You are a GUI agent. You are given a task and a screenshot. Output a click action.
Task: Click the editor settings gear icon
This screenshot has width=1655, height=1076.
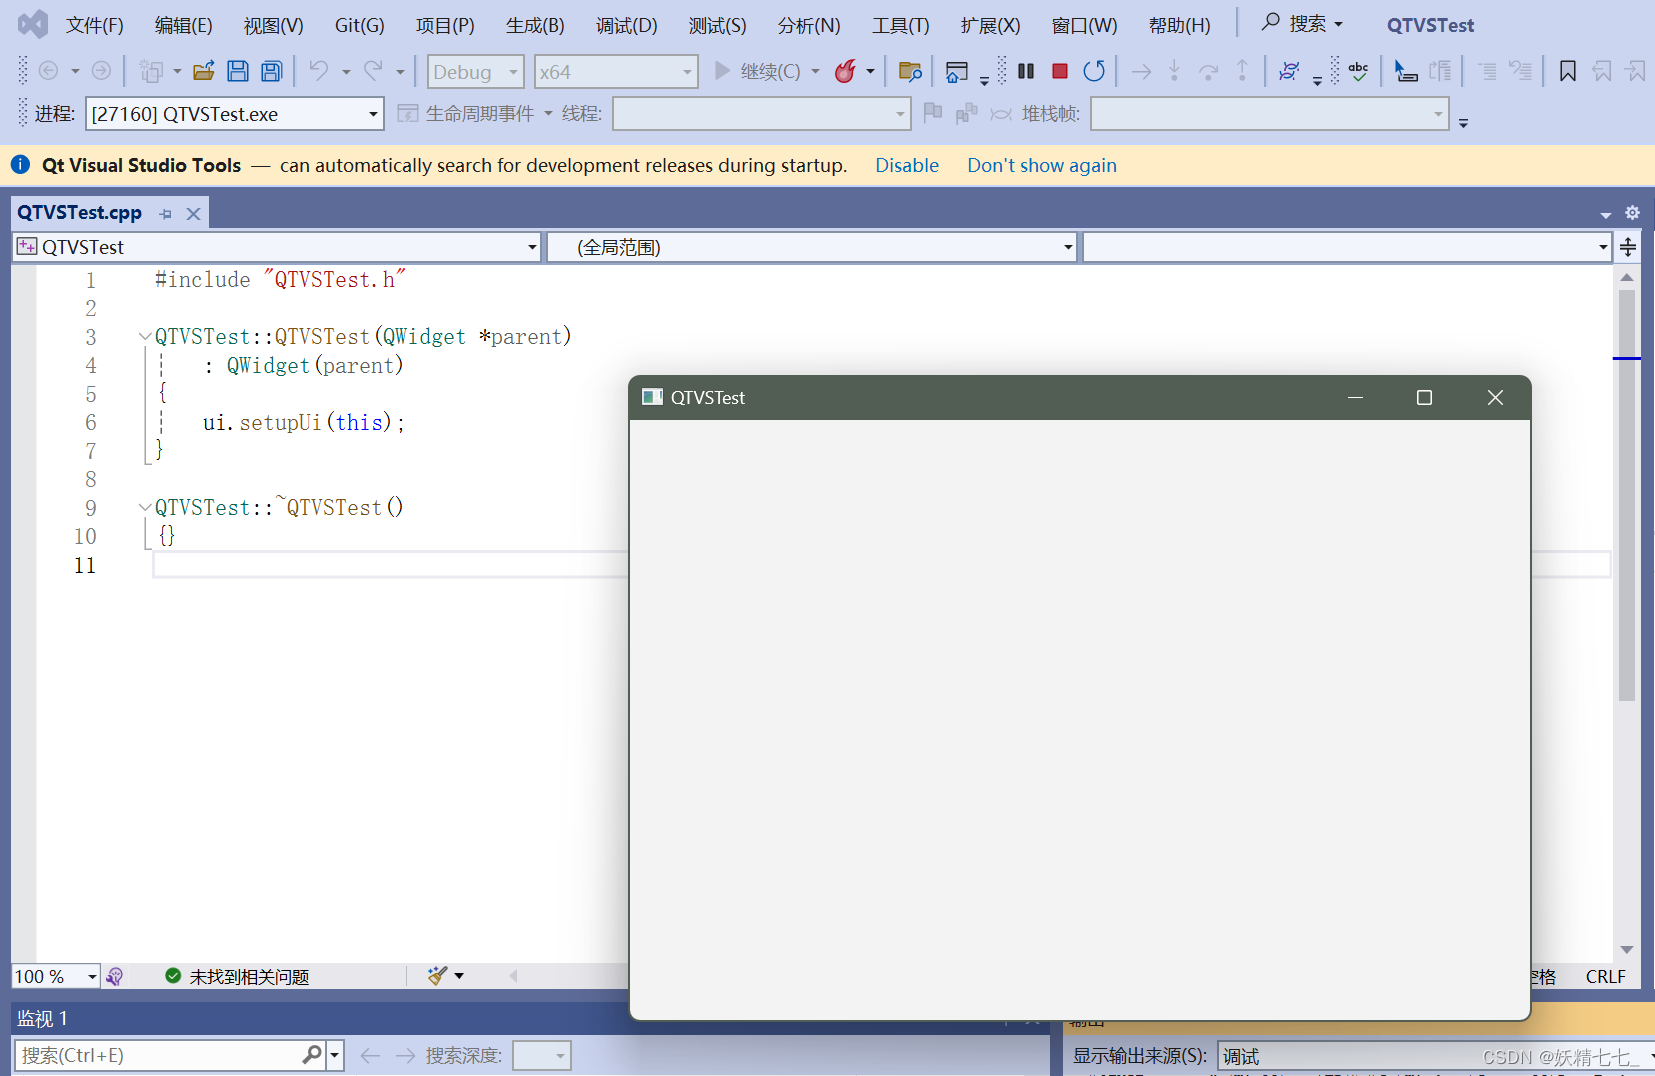pyautogui.click(x=1632, y=213)
